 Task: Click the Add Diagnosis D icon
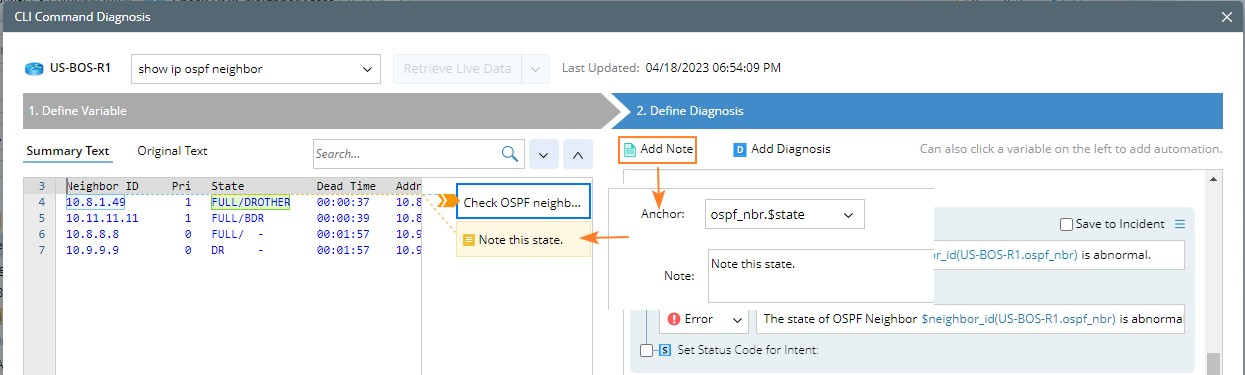coord(740,150)
